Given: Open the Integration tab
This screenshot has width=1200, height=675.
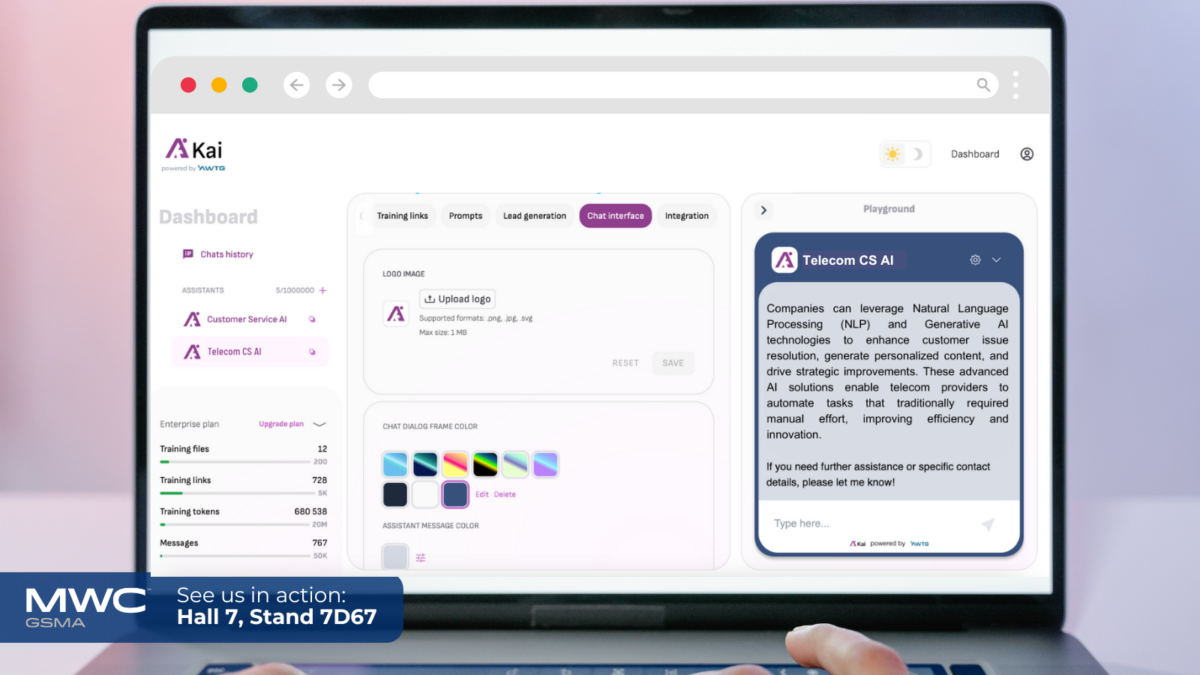Looking at the screenshot, I should coord(687,216).
